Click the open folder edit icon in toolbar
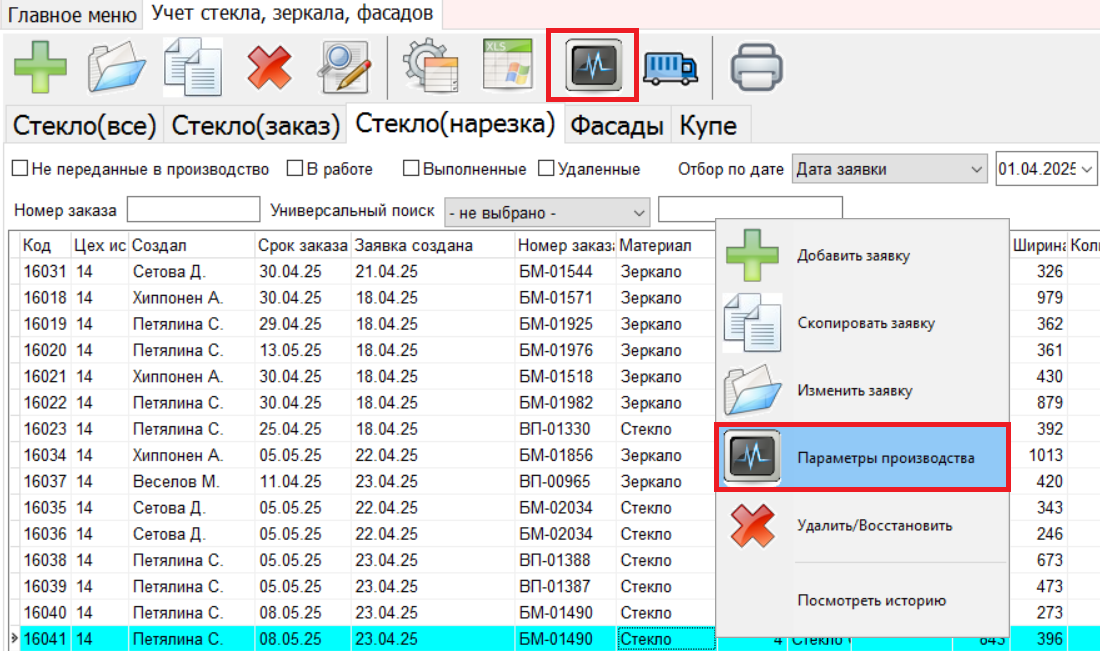The width and height of the screenshot is (1100, 651). tap(117, 67)
